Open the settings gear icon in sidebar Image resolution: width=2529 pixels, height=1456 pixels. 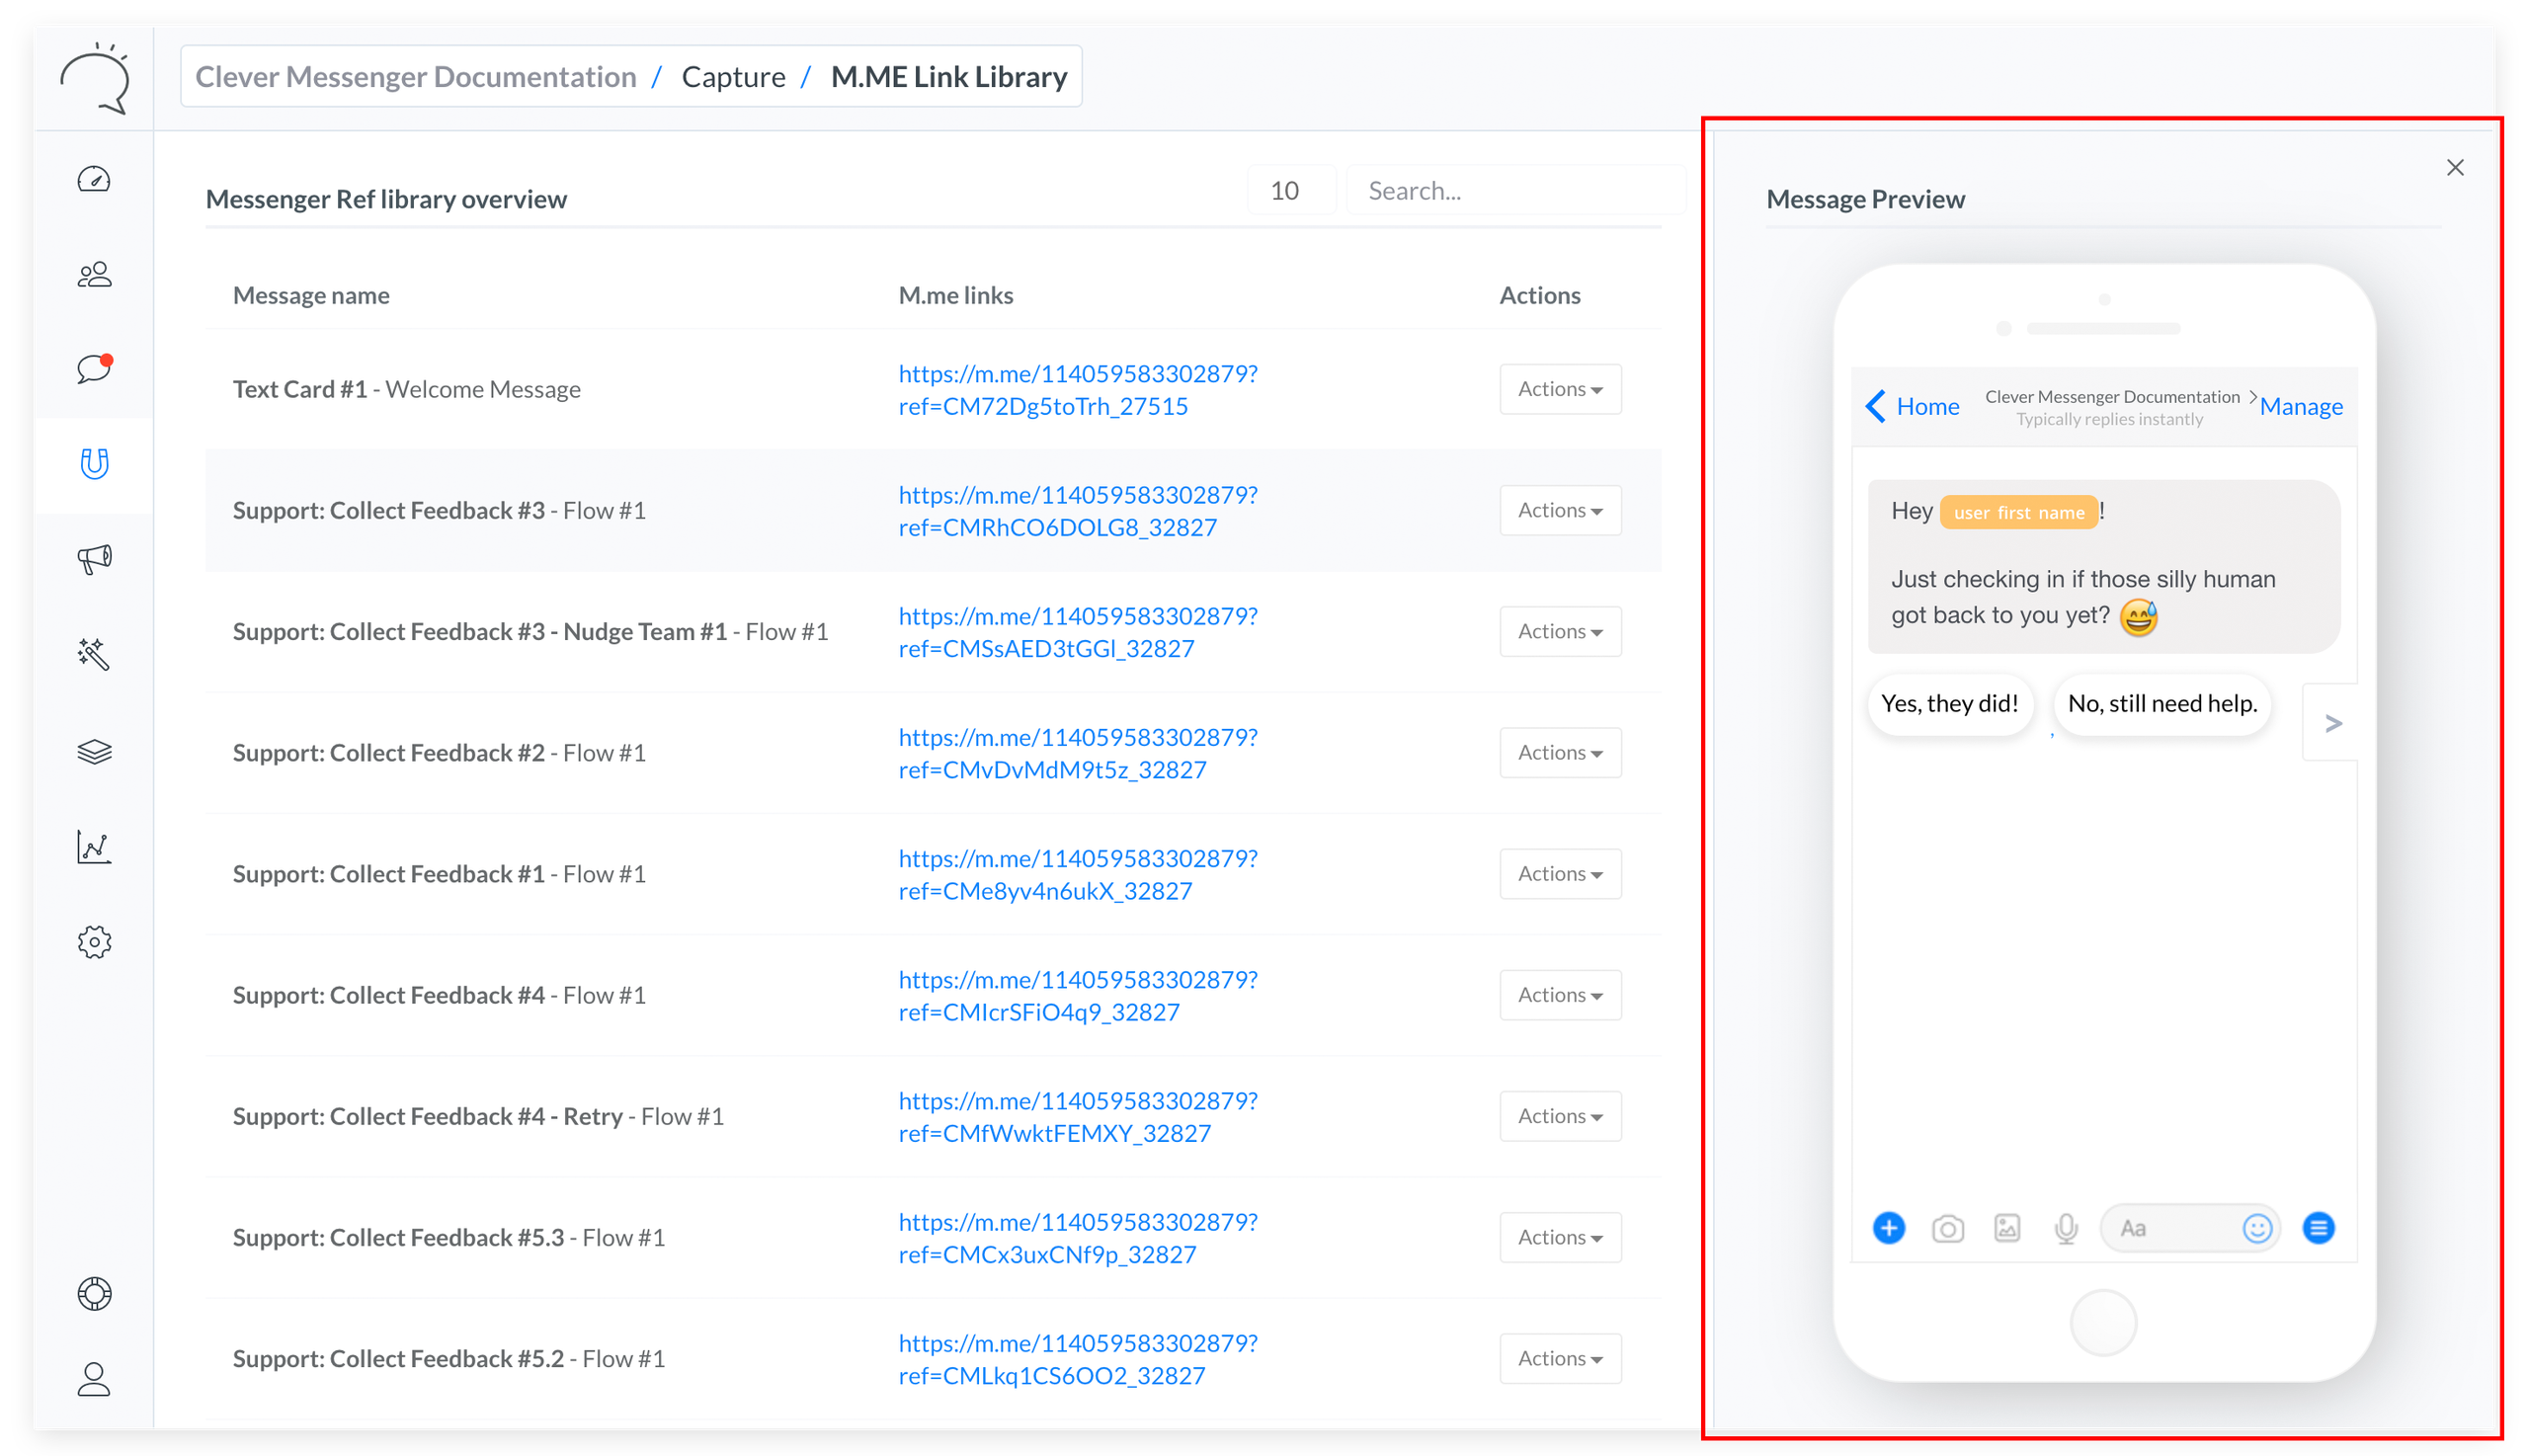click(94, 942)
